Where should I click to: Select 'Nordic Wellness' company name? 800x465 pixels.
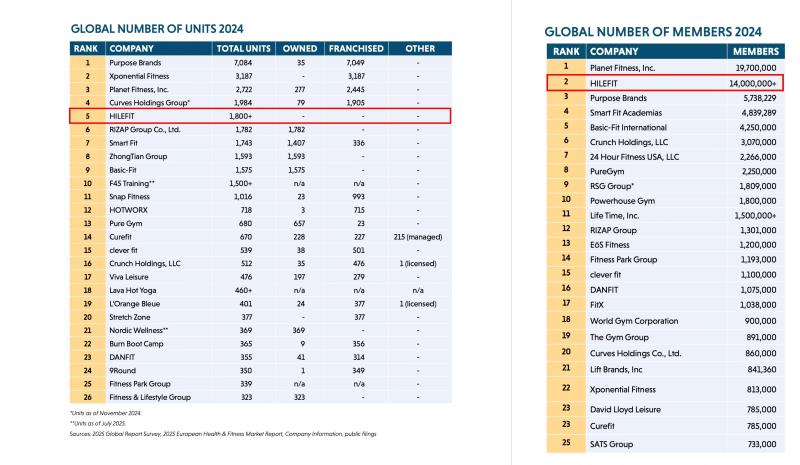[139, 330]
